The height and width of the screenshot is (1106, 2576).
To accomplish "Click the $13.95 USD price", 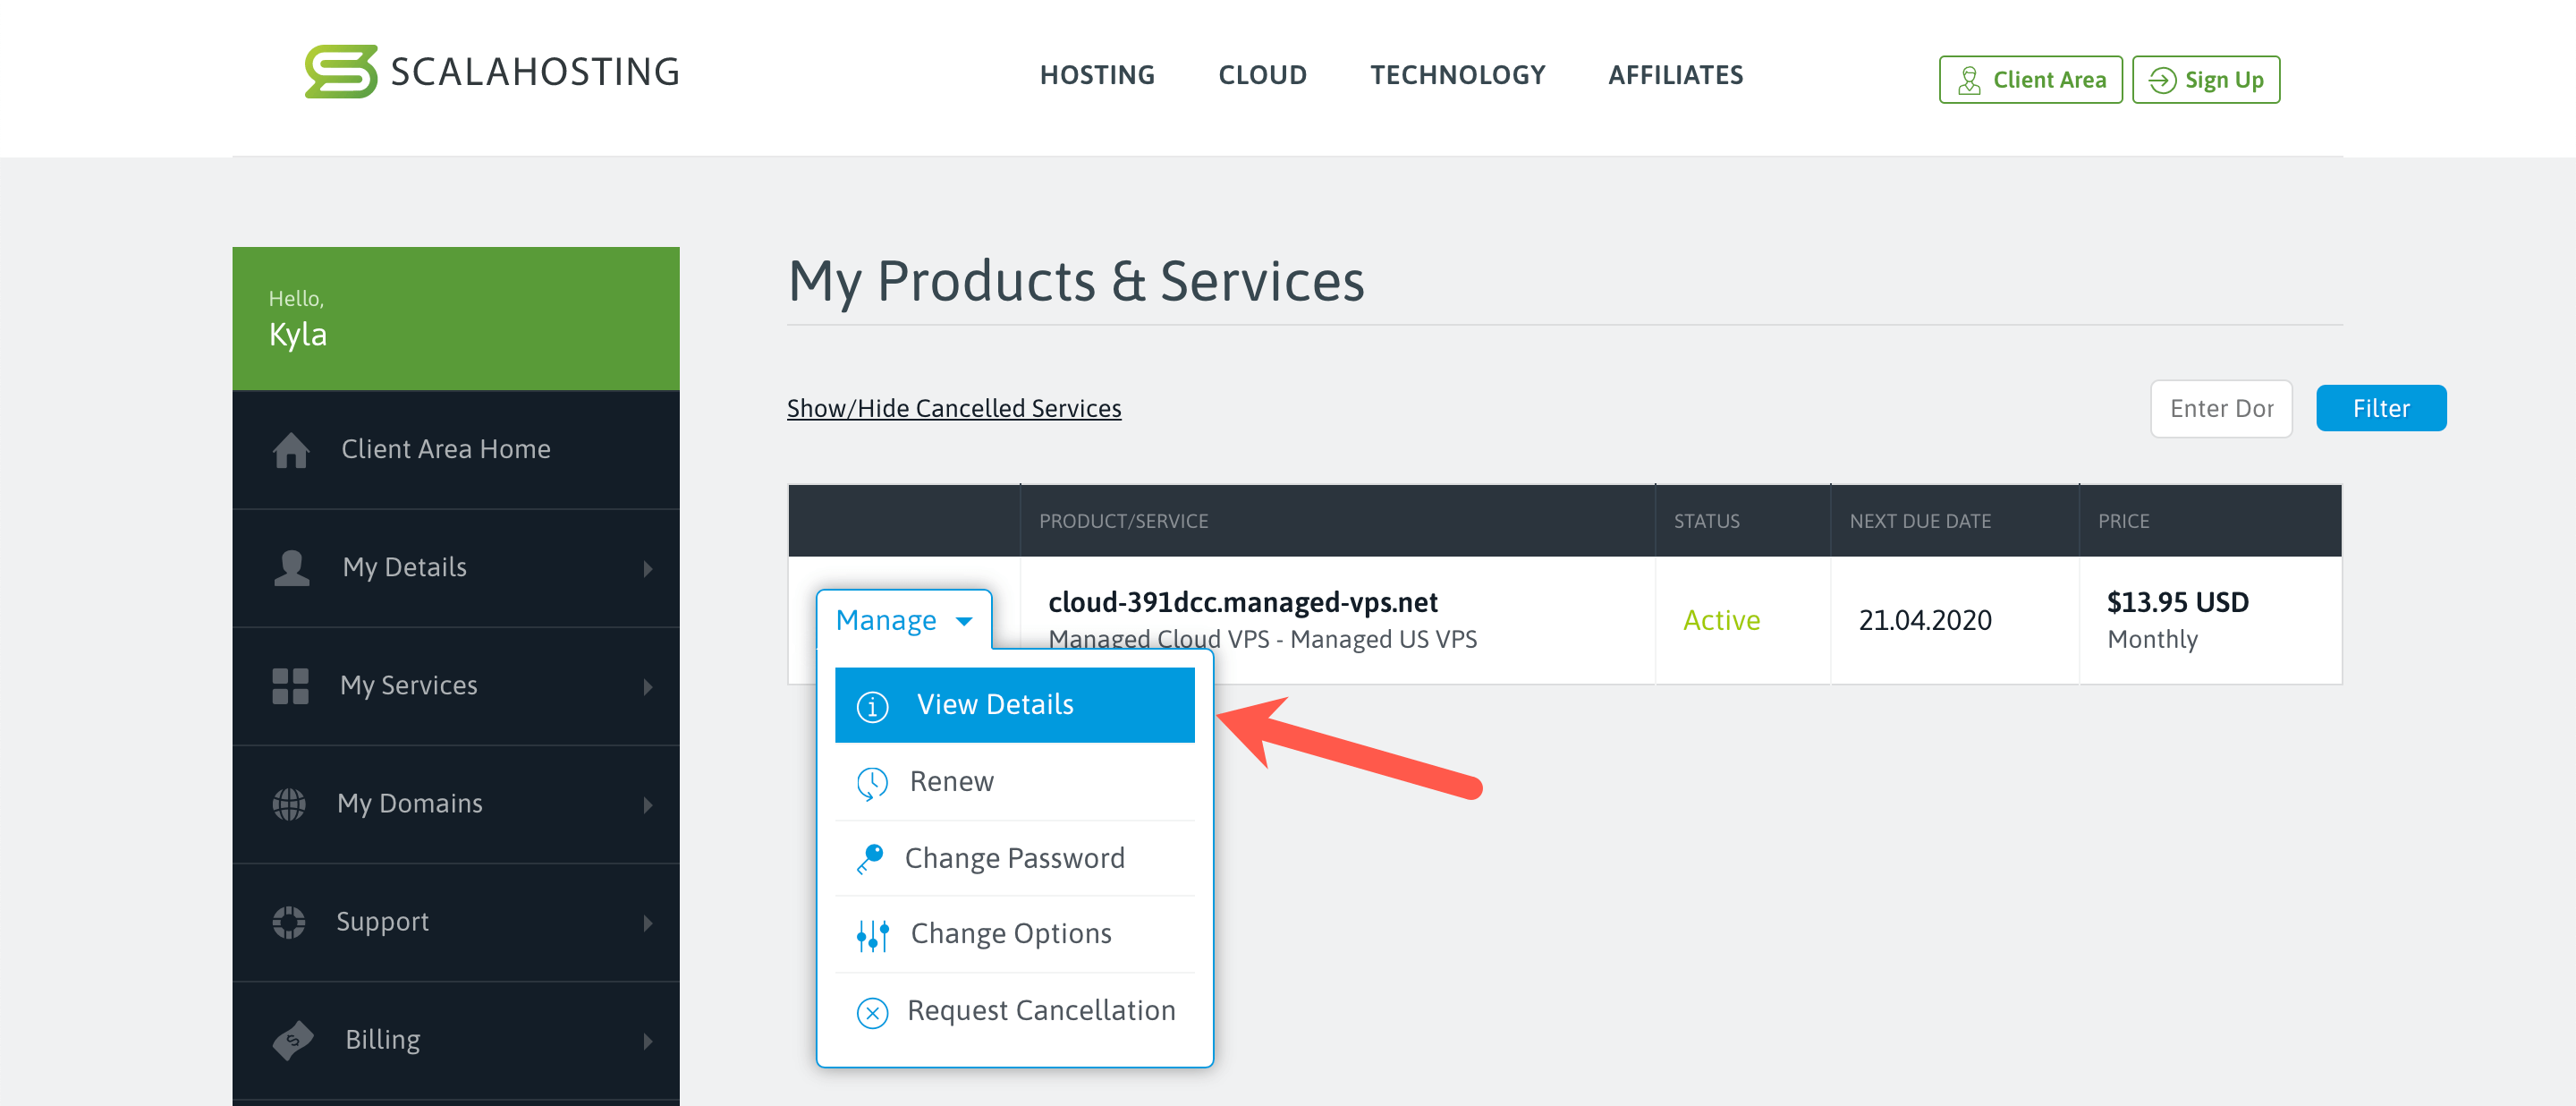I will 2177,602.
